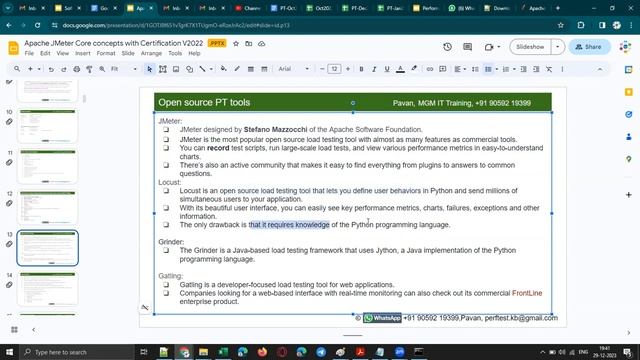Open more toolbar options three dots
Viewport: 640px width, 360px height.
(562, 69)
